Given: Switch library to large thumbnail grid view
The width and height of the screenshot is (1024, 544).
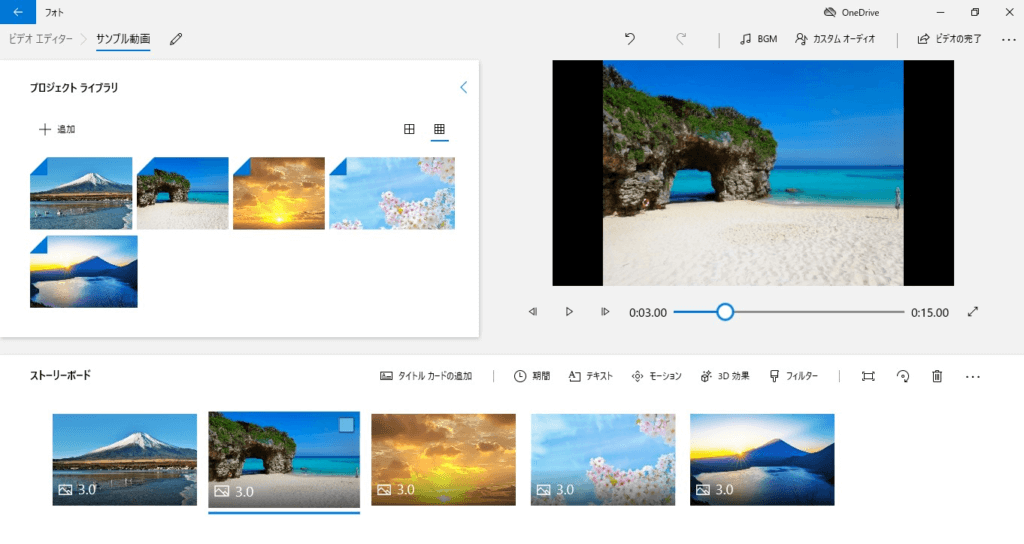Looking at the screenshot, I should (x=409, y=129).
